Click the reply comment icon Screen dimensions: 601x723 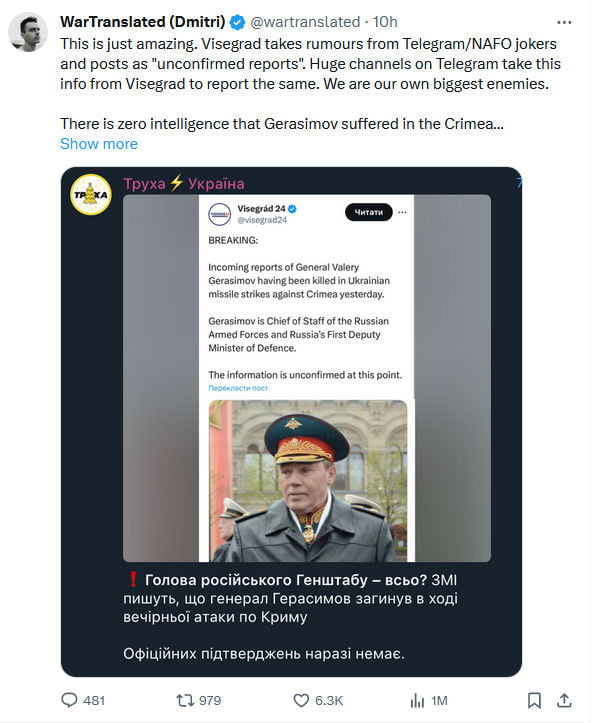coord(70,700)
